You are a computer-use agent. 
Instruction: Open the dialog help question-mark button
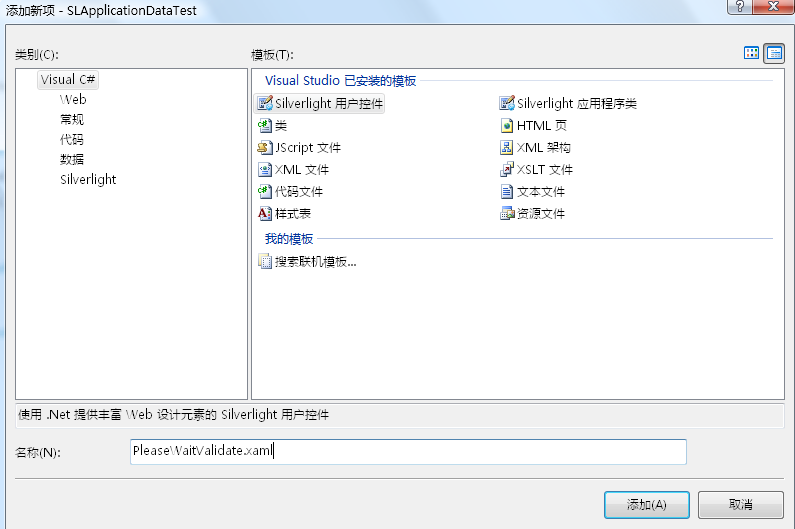tap(740, 7)
